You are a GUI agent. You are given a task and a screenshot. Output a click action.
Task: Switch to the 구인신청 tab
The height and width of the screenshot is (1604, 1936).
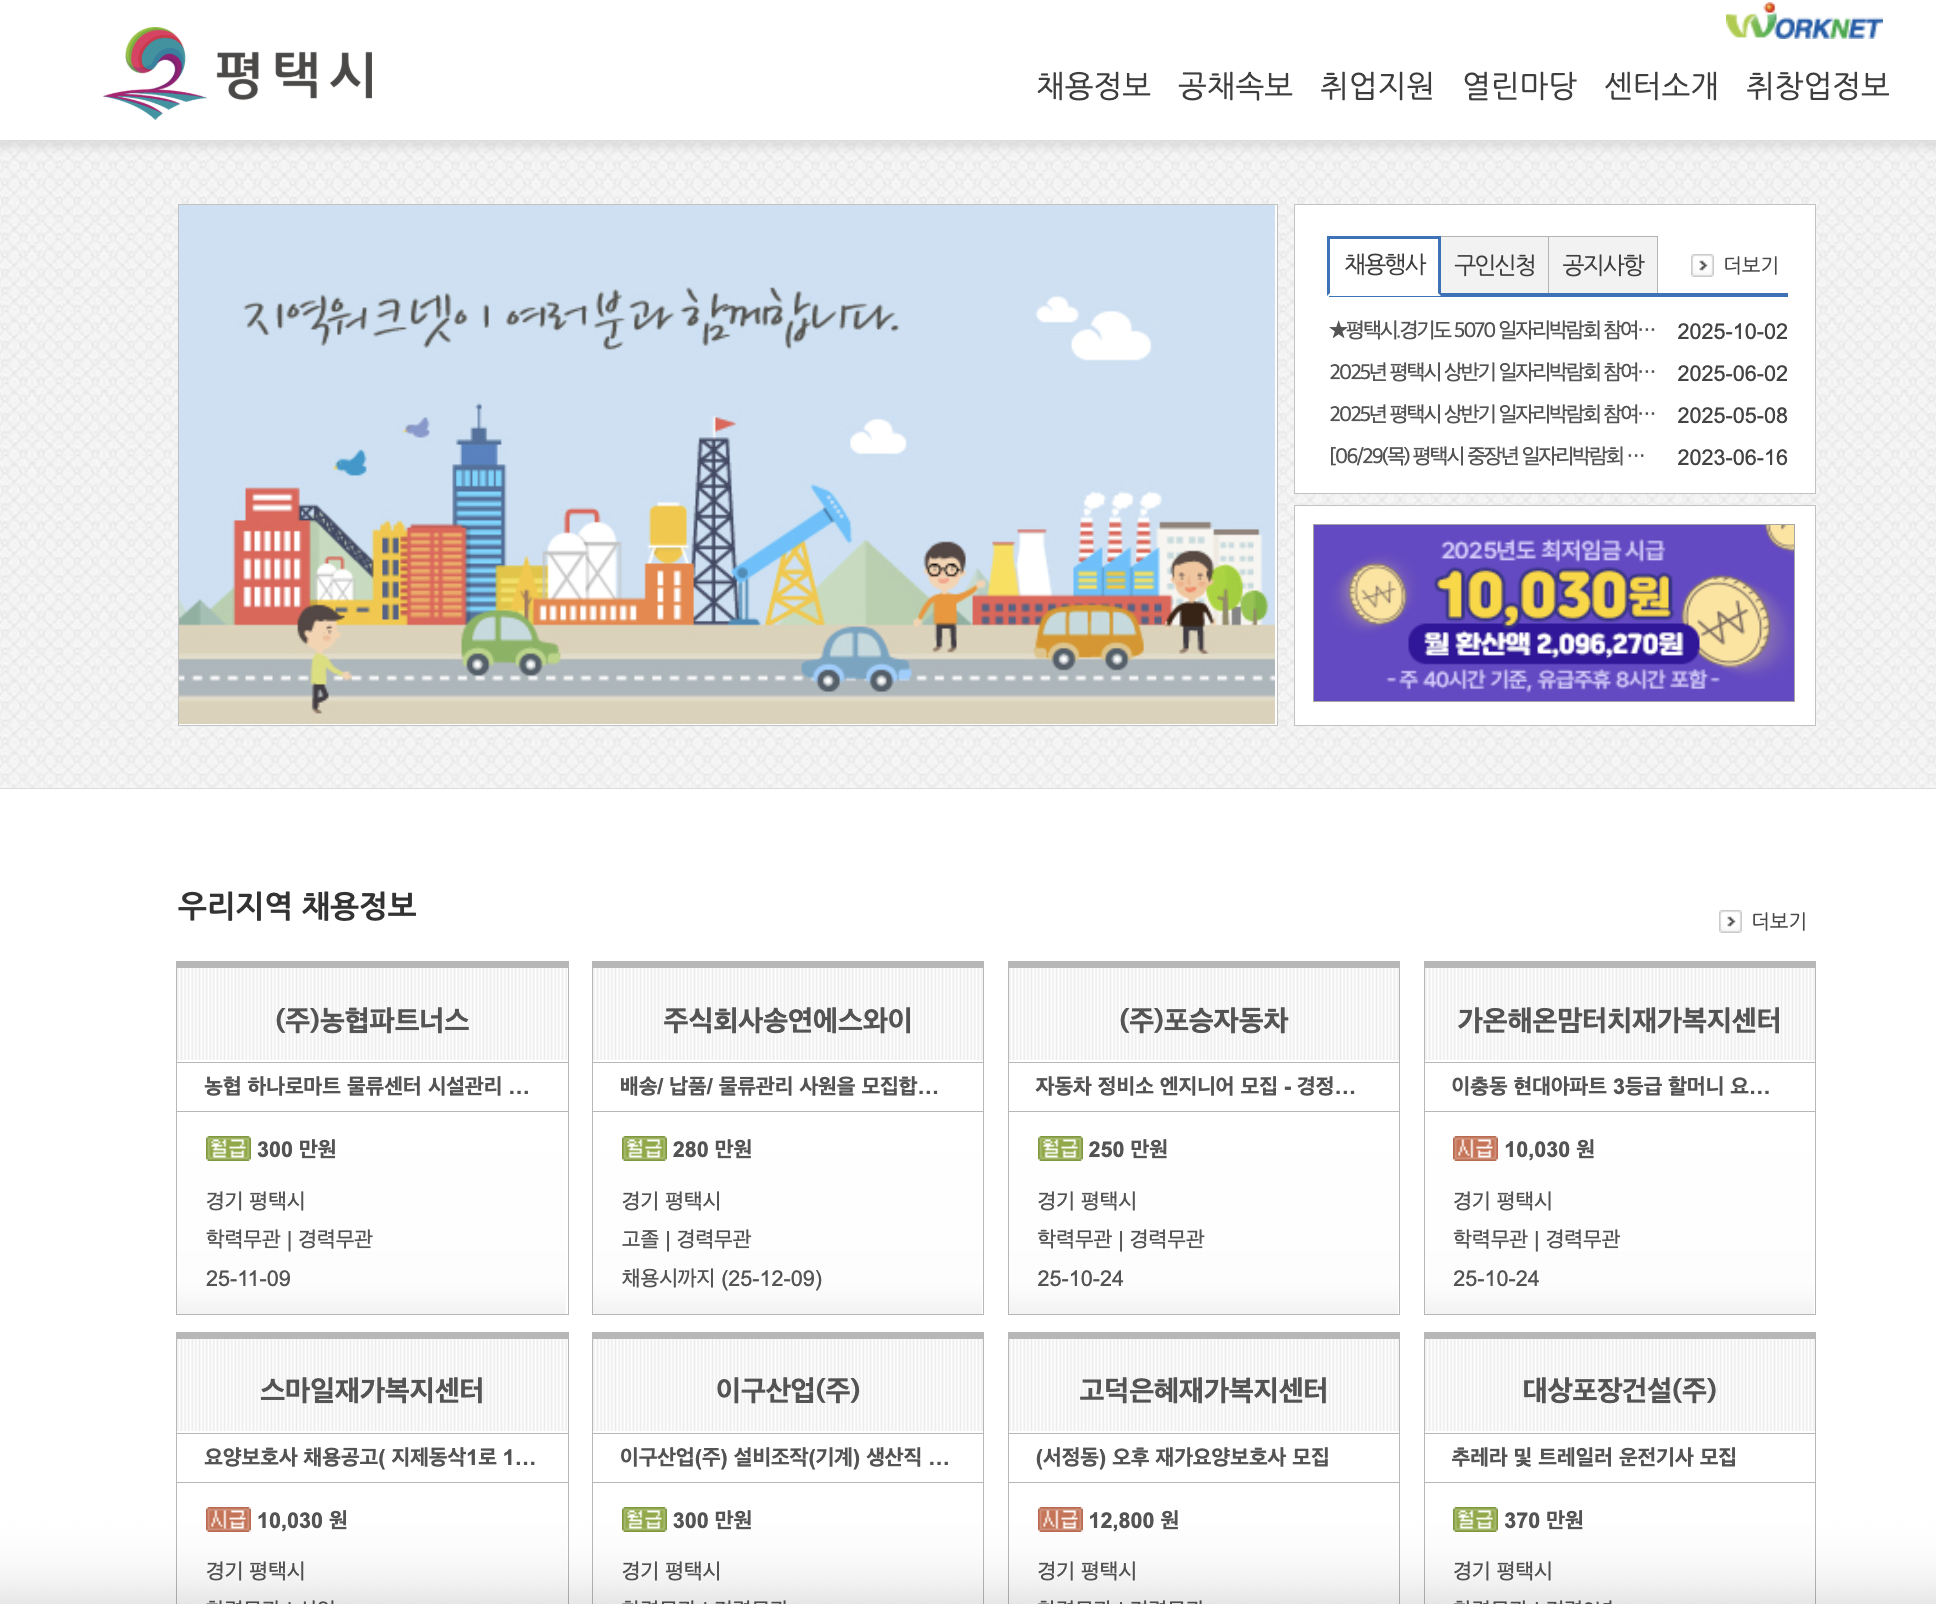pyautogui.click(x=1495, y=264)
